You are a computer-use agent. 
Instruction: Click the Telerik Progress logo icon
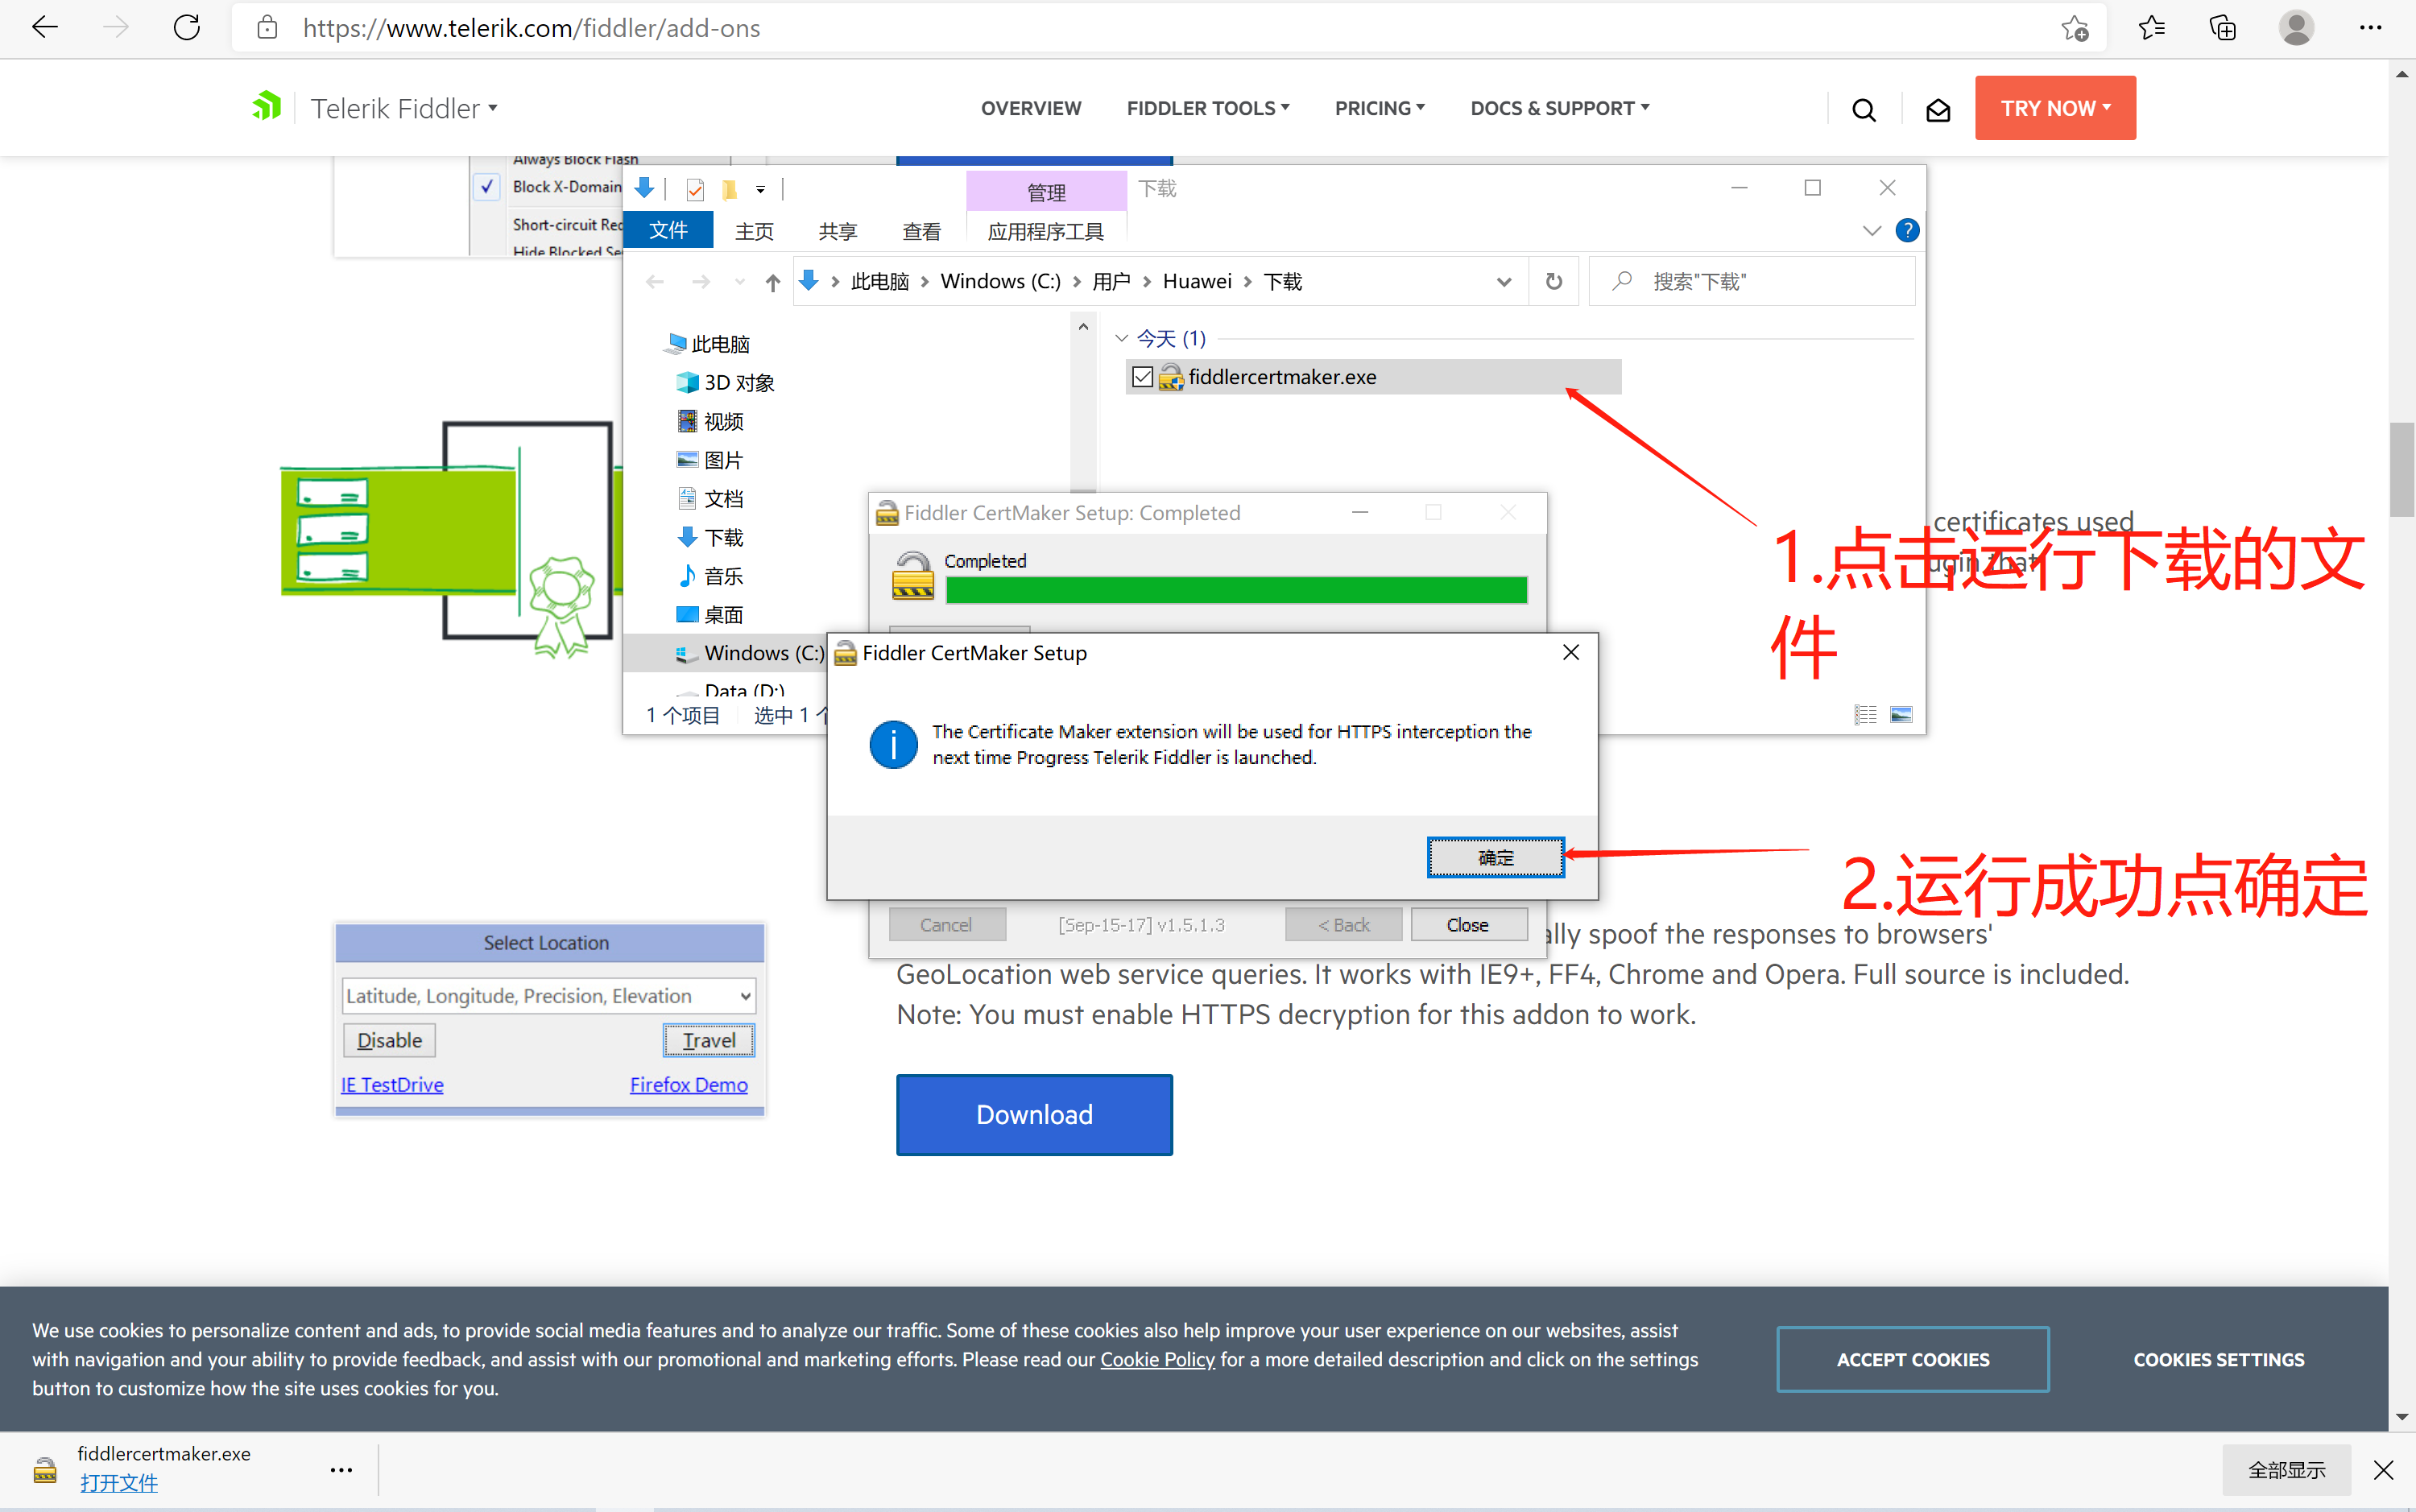(x=267, y=106)
